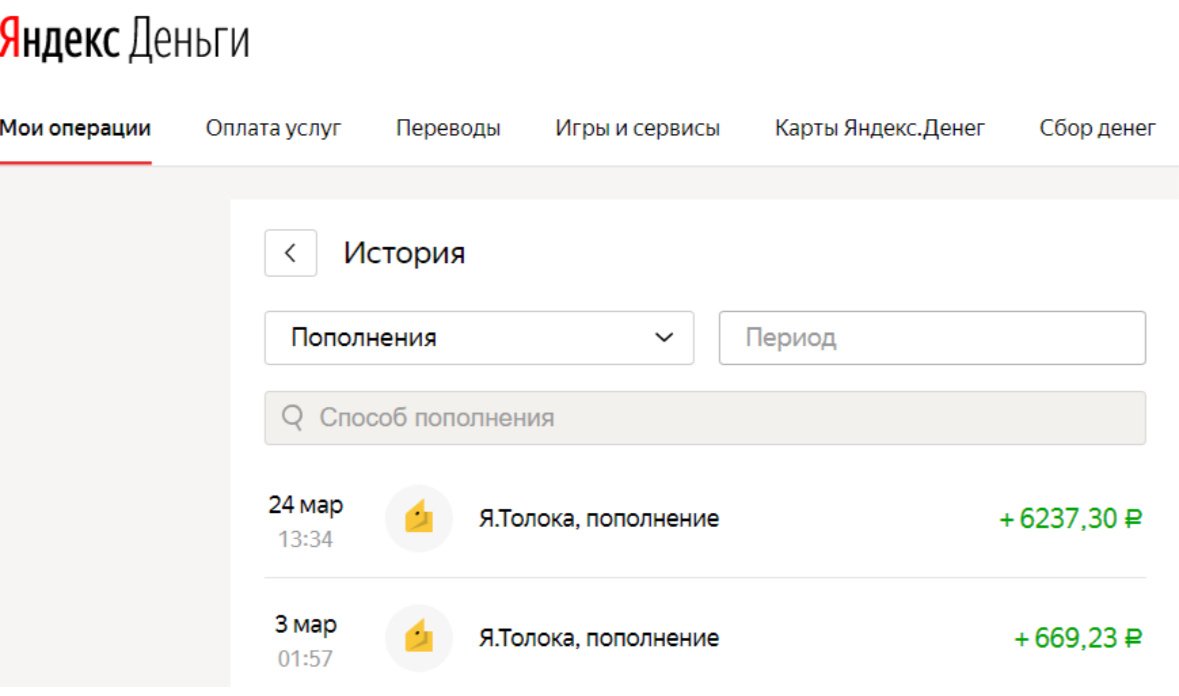Click the back arrow beside История

click(x=290, y=253)
